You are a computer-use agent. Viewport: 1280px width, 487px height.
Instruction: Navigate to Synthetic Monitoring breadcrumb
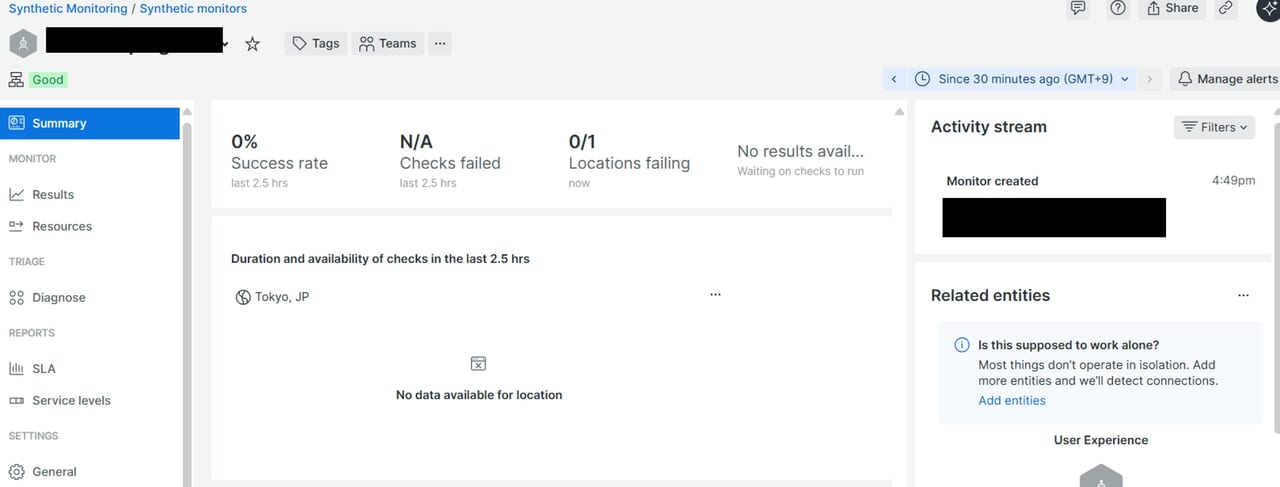click(68, 8)
